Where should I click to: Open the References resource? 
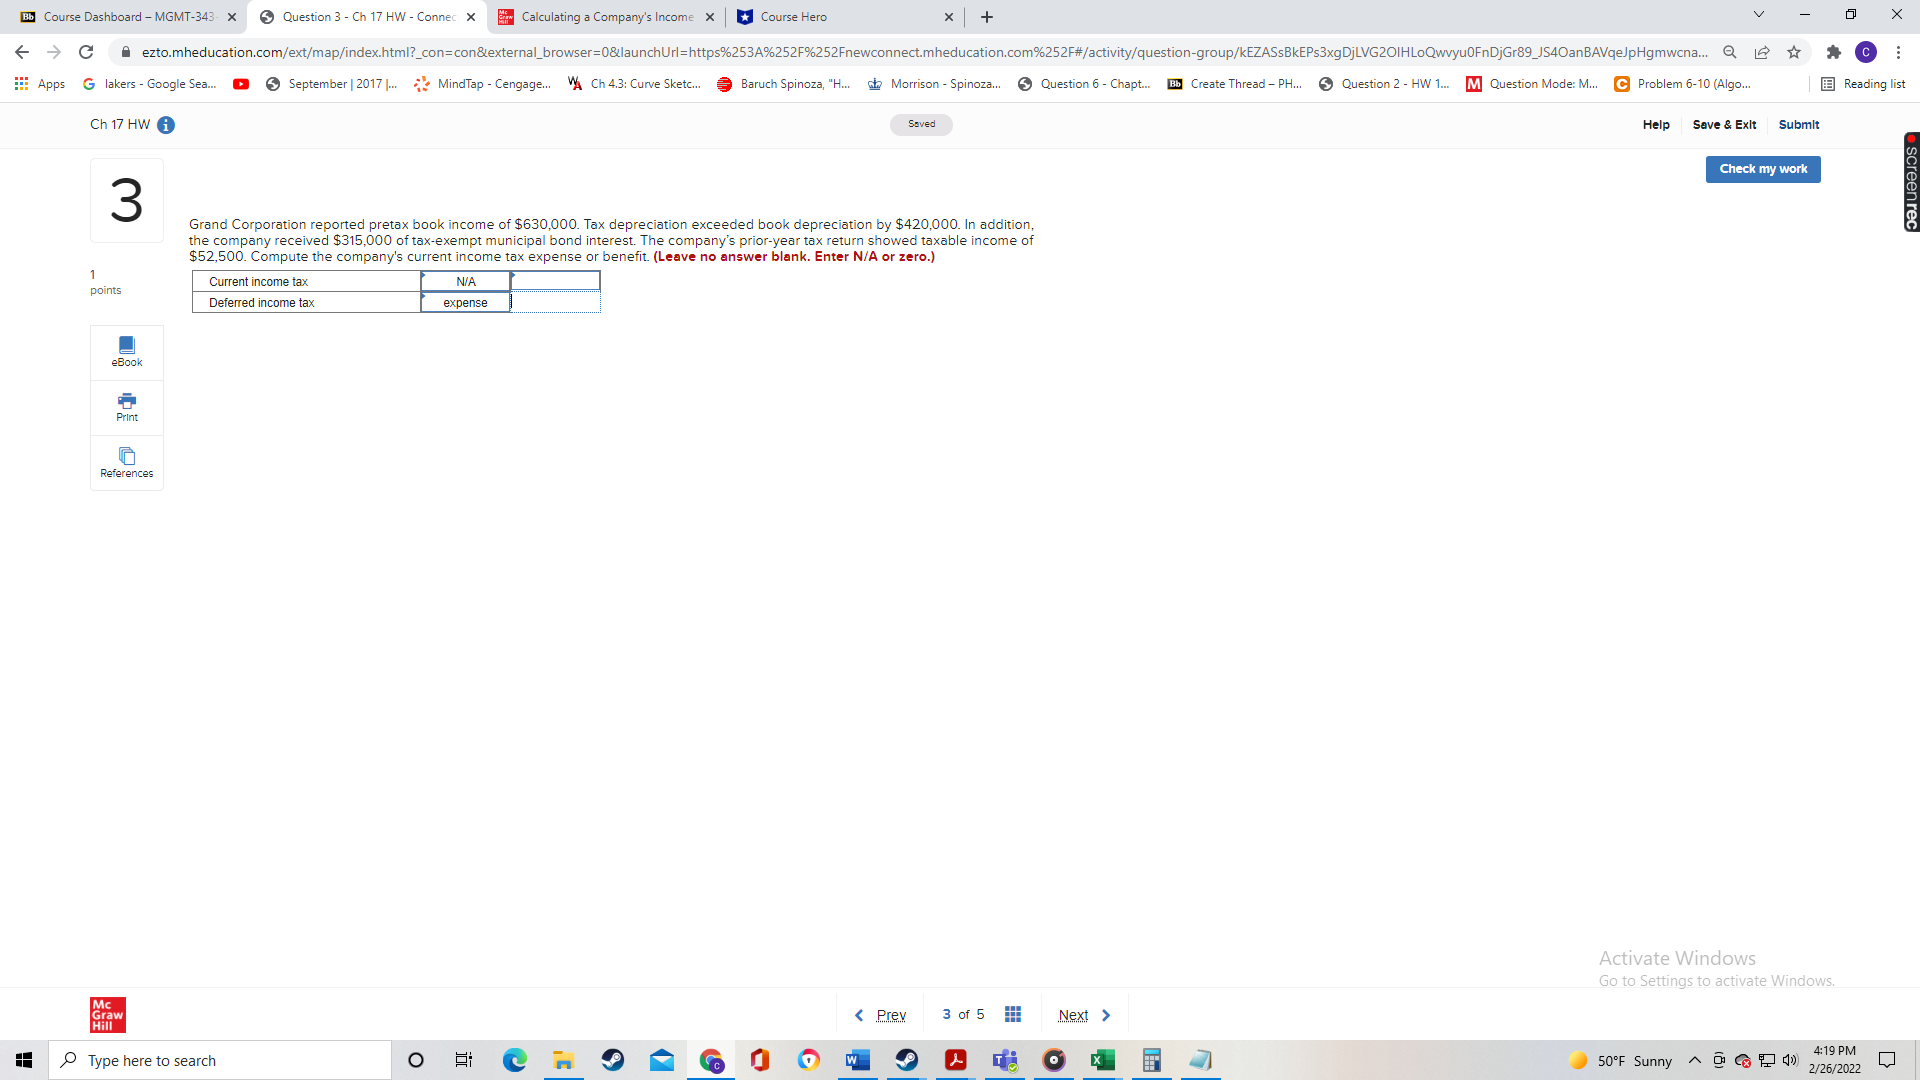(126, 462)
